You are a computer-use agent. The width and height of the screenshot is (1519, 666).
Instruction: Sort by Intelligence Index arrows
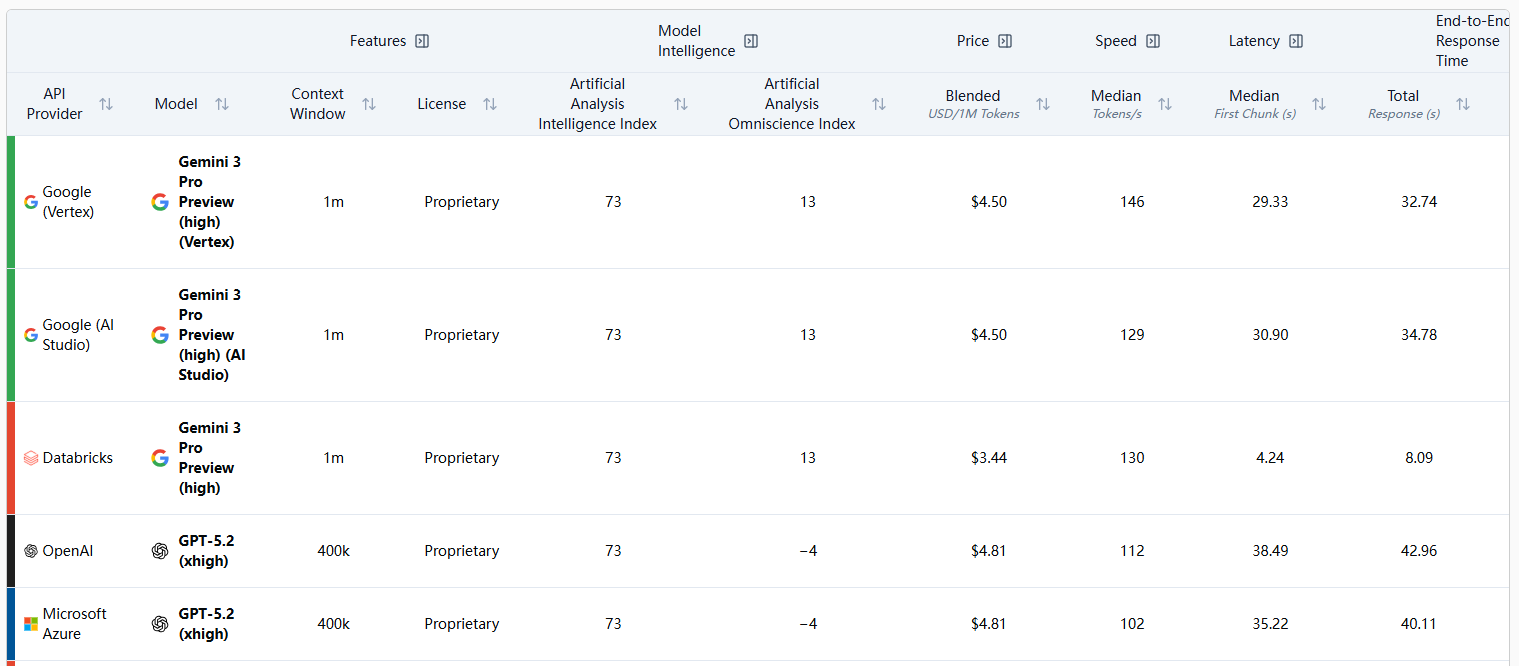point(681,104)
